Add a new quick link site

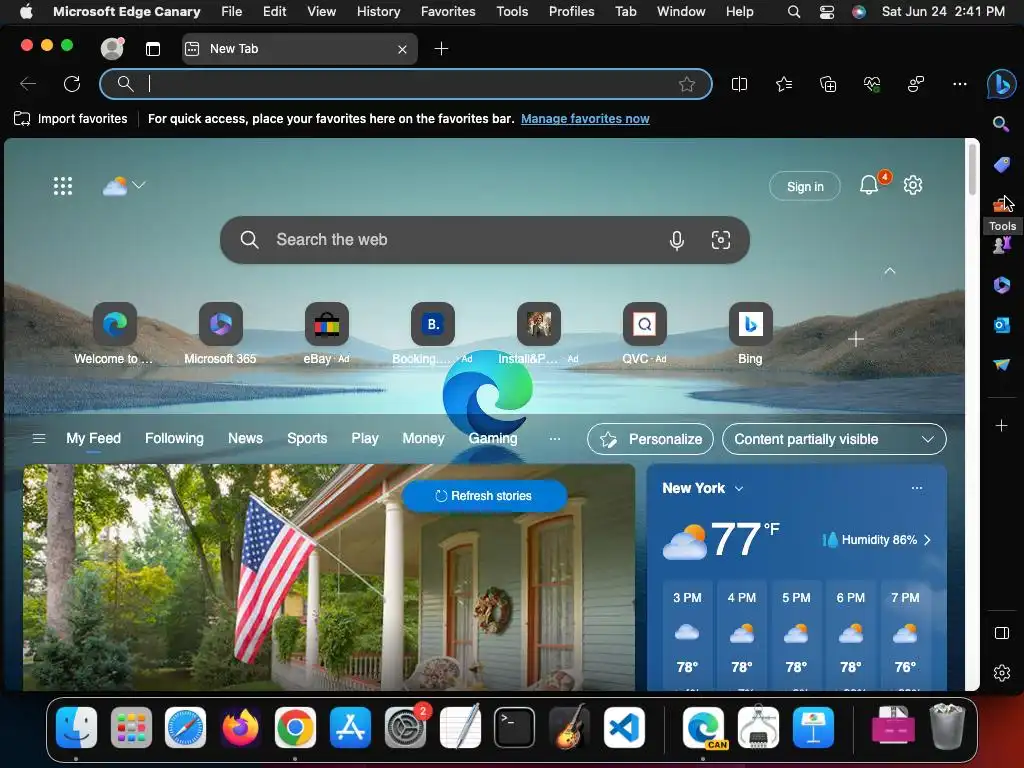pos(856,339)
